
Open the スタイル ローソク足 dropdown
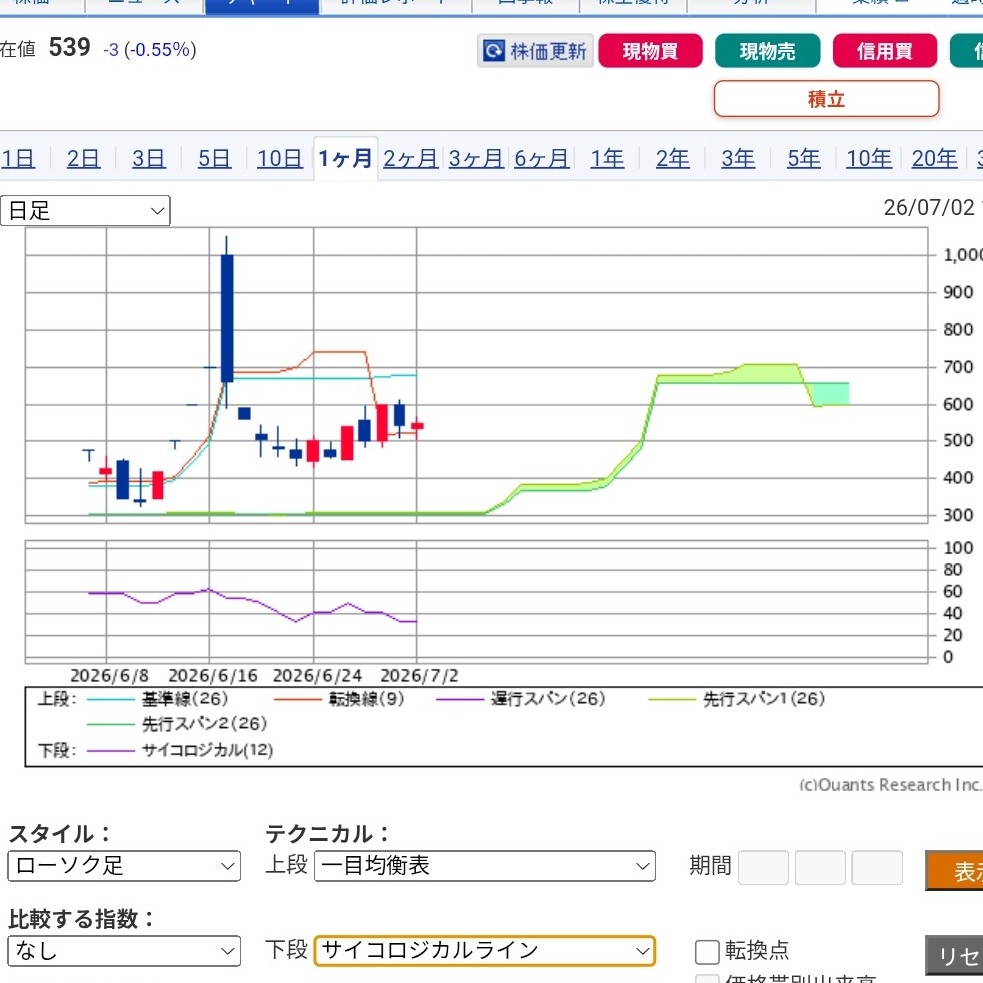pyautogui.click(x=124, y=866)
